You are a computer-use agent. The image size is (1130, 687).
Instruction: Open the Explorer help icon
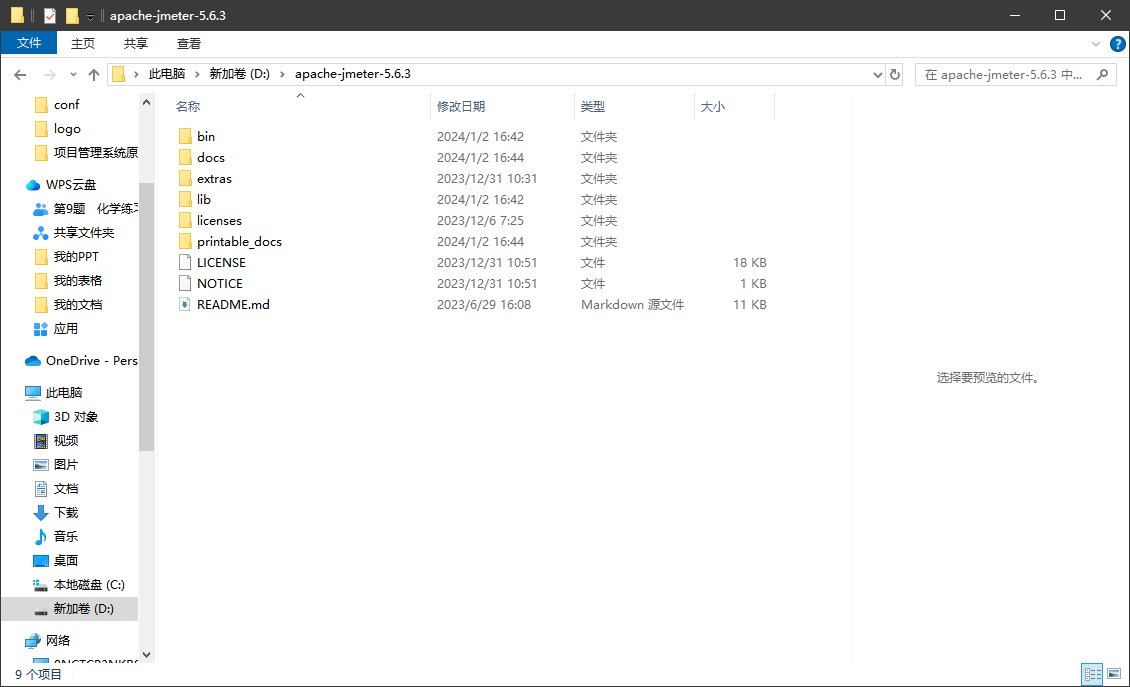(x=1117, y=44)
